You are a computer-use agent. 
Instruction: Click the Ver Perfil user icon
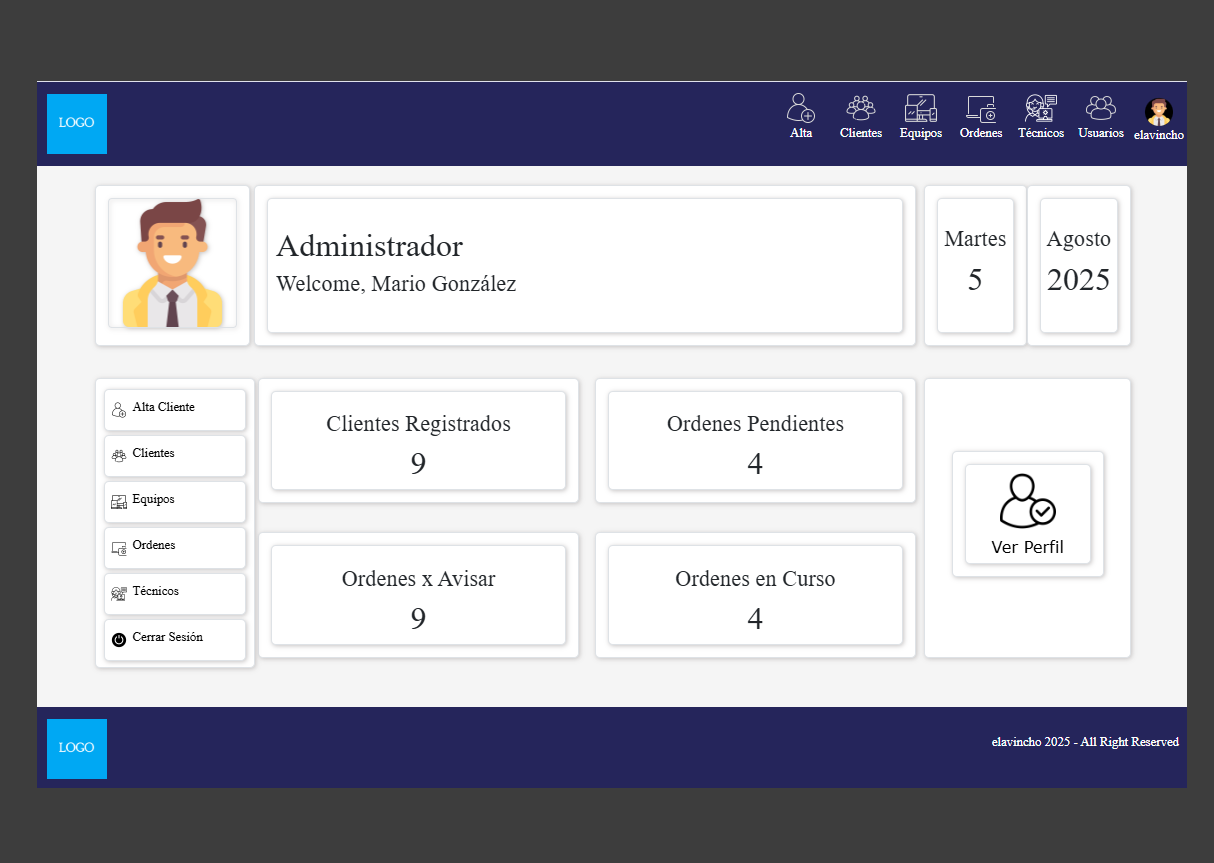pos(1027,502)
